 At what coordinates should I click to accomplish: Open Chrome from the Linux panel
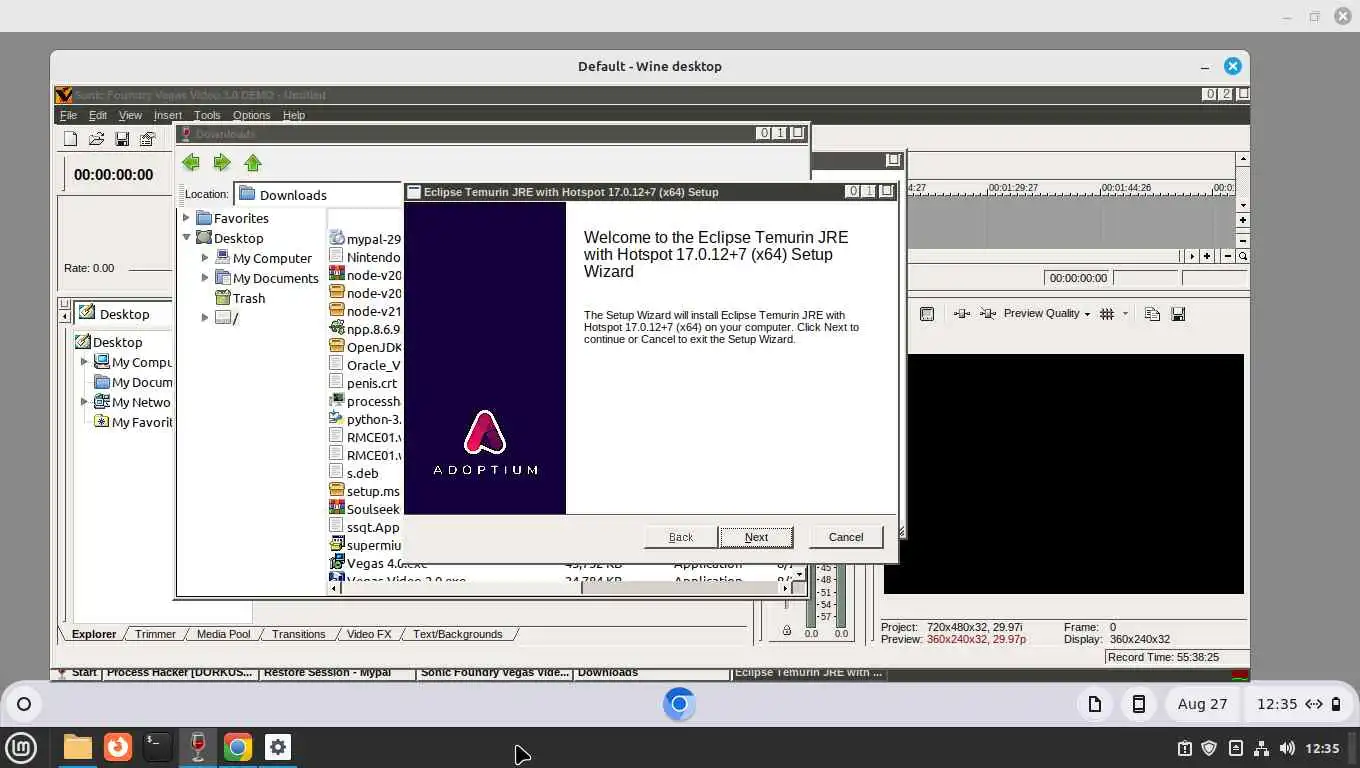238,747
